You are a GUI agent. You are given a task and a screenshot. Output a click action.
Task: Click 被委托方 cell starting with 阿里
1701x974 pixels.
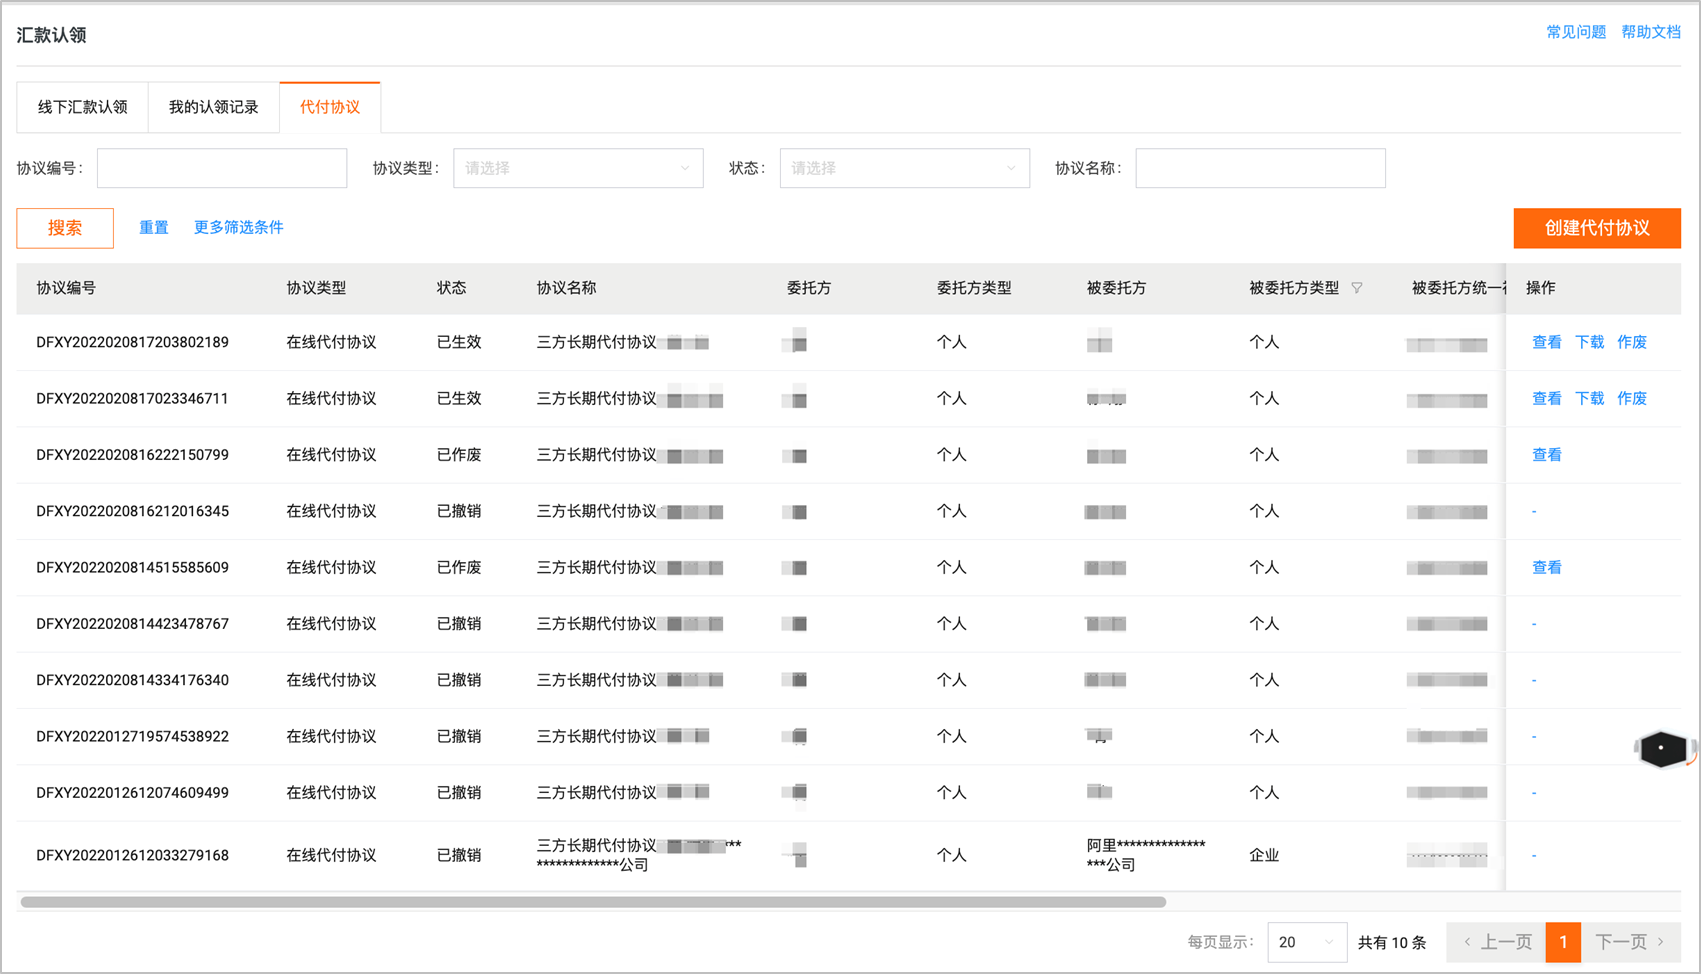1146,855
